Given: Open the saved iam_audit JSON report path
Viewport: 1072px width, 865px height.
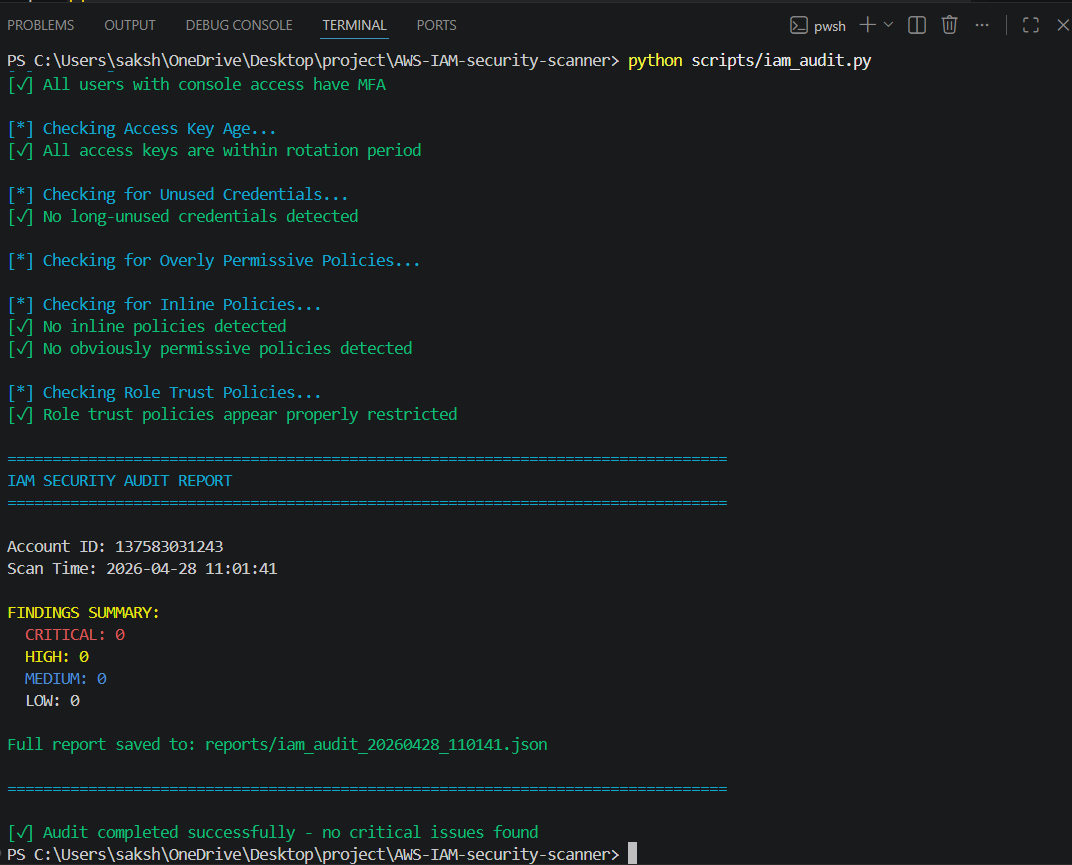Looking at the screenshot, I should point(376,745).
